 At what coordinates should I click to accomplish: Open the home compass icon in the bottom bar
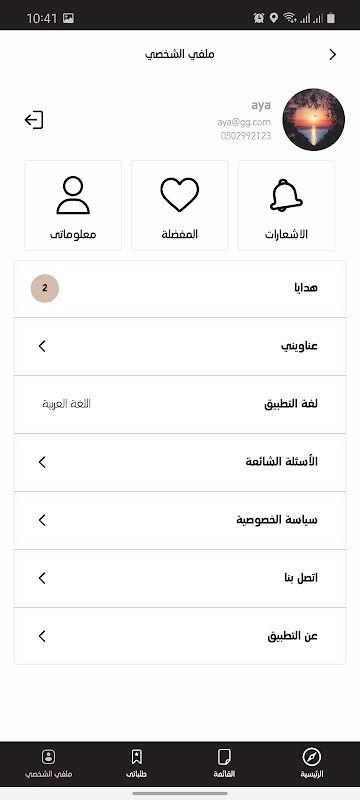click(312, 756)
